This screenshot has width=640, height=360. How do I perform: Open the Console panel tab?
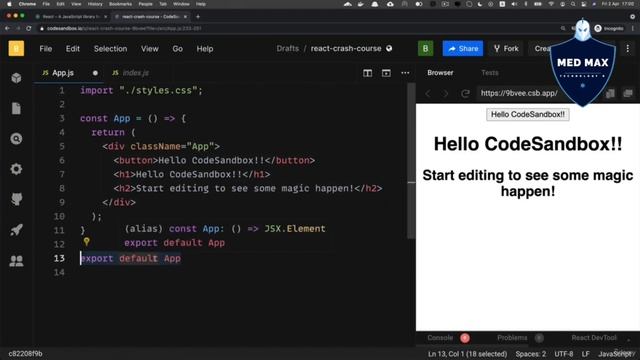[440, 338]
